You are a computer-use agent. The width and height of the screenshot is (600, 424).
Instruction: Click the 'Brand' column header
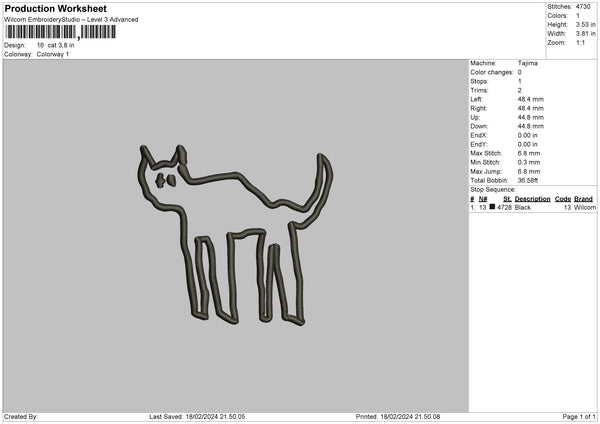click(583, 199)
